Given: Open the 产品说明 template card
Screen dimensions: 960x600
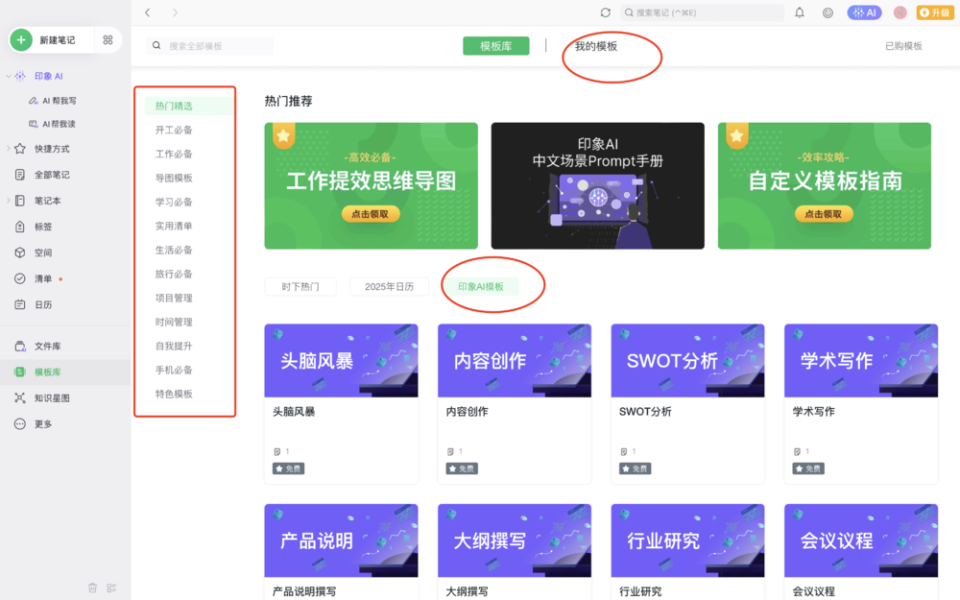Looking at the screenshot, I should (x=341, y=552).
